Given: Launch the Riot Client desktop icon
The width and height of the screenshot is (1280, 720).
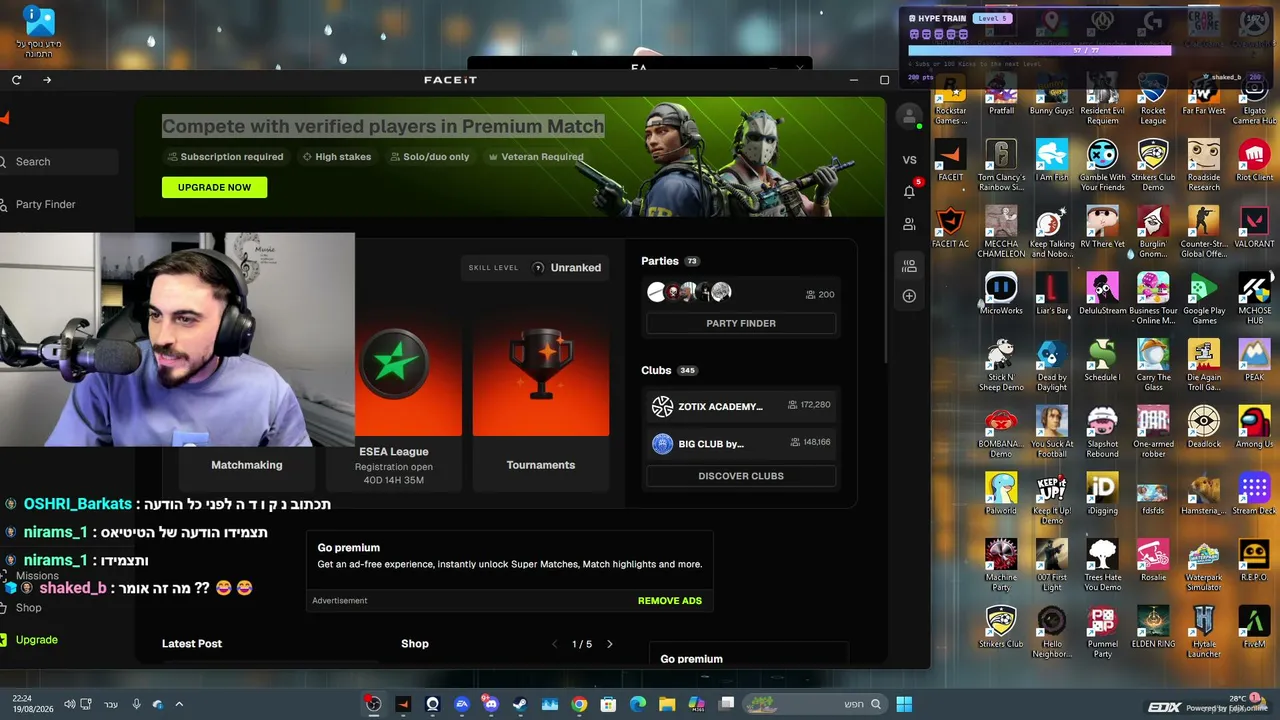Looking at the screenshot, I should click(x=1254, y=160).
